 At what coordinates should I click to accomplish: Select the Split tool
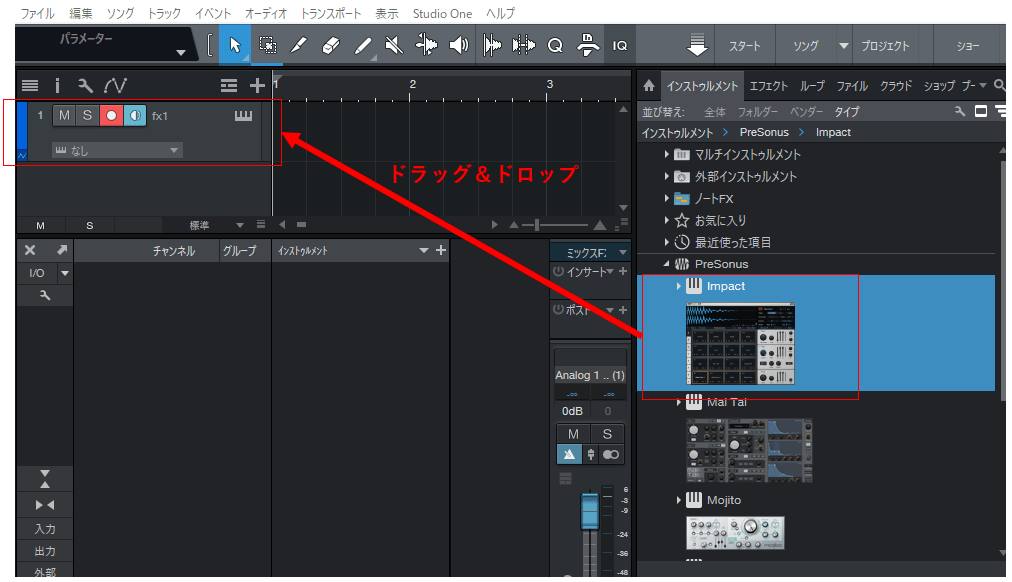[x=299, y=45]
